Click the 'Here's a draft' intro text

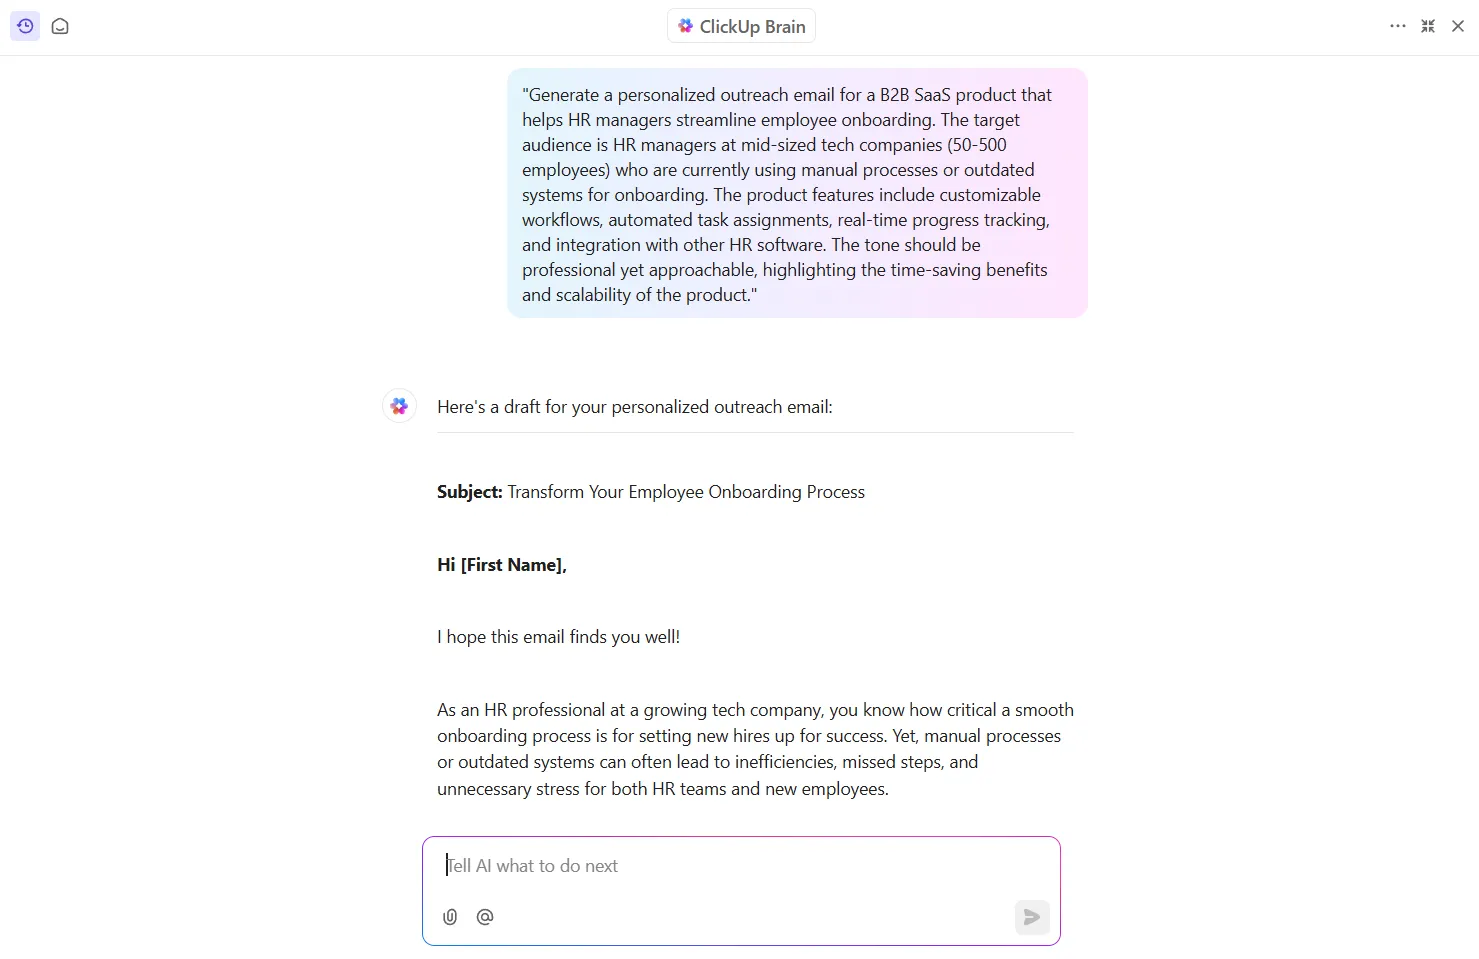pos(635,407)
